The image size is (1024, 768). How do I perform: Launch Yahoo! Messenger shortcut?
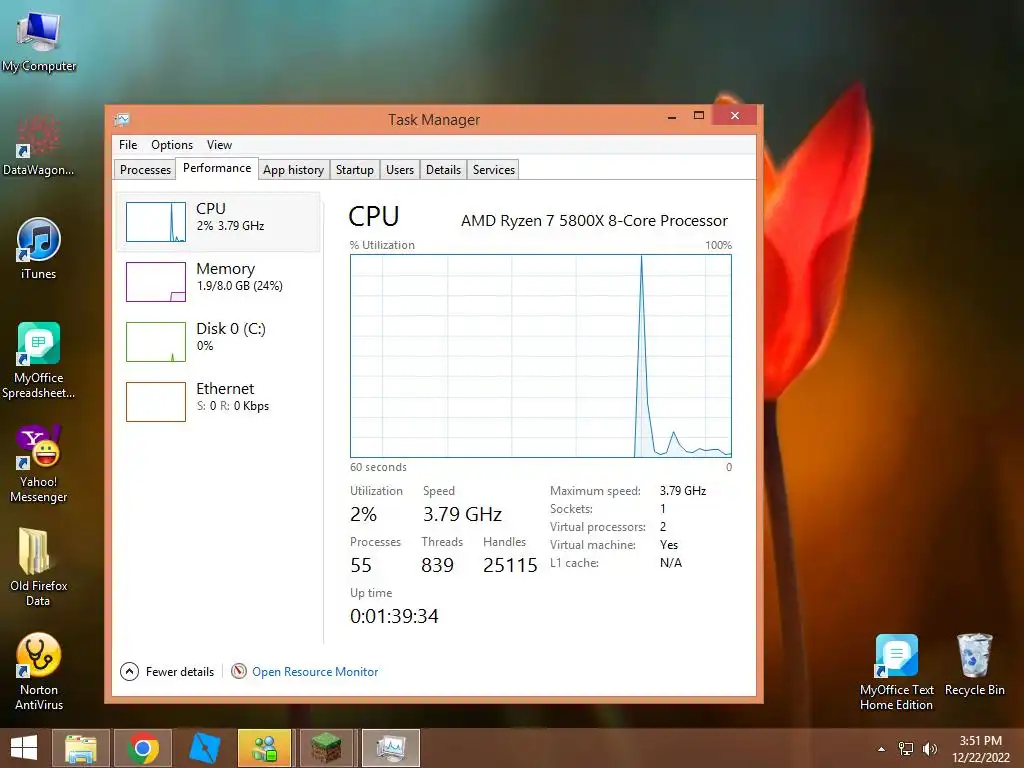(x=39, y=464)
